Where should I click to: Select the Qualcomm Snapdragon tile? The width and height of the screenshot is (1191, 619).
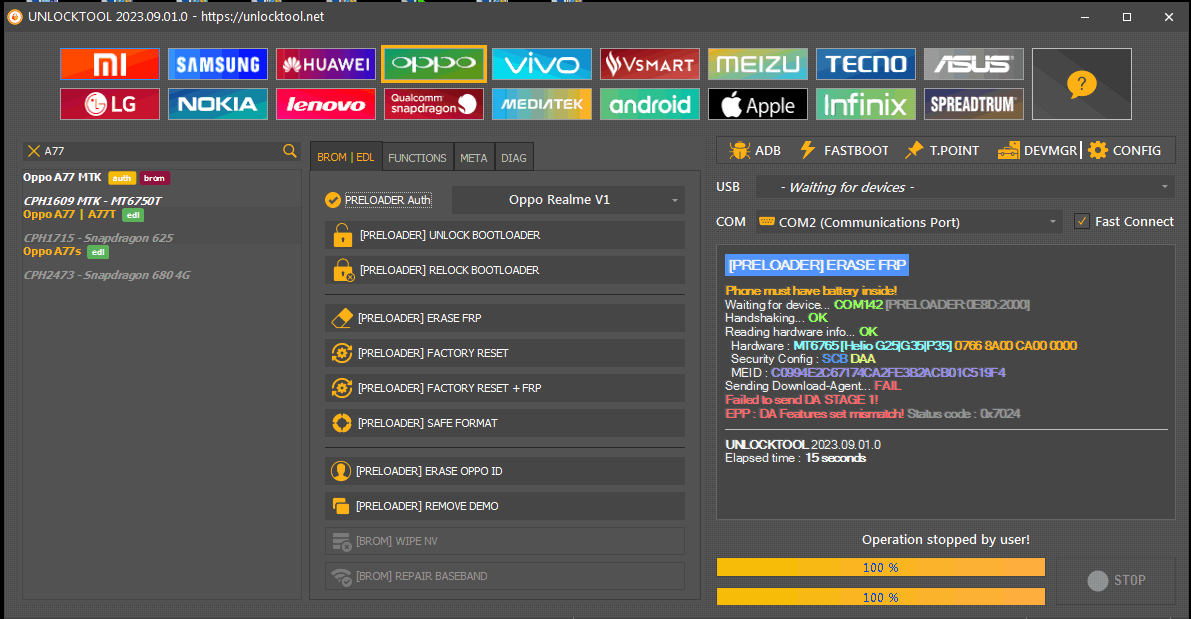coord(434,104)
